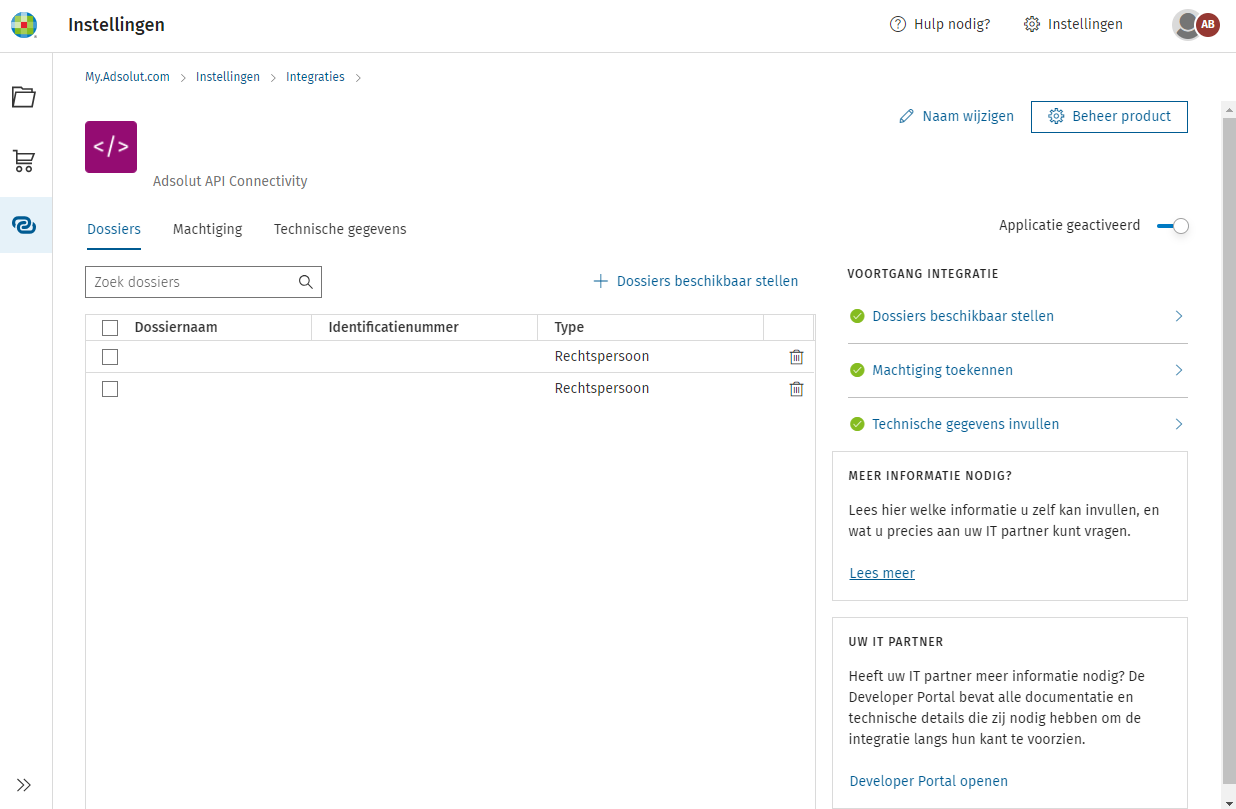The width and height of the screenshot is (1236, 809).
Task: Expand the Technische gegevens invullen chevron
Action: 1178,423
